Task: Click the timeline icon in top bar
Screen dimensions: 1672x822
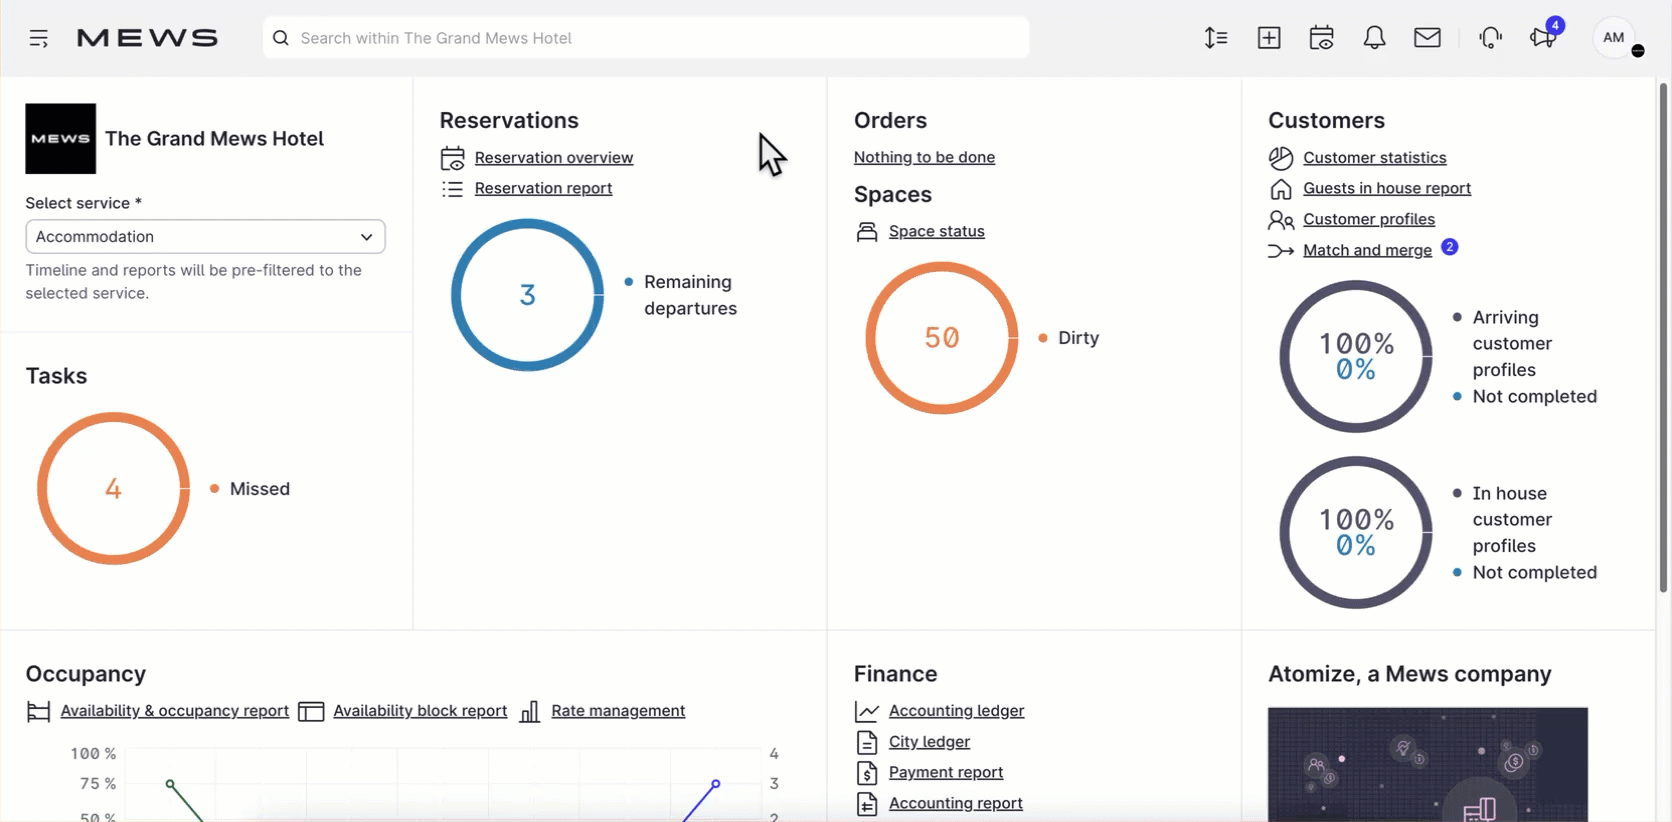Action: pos(1216,38)
